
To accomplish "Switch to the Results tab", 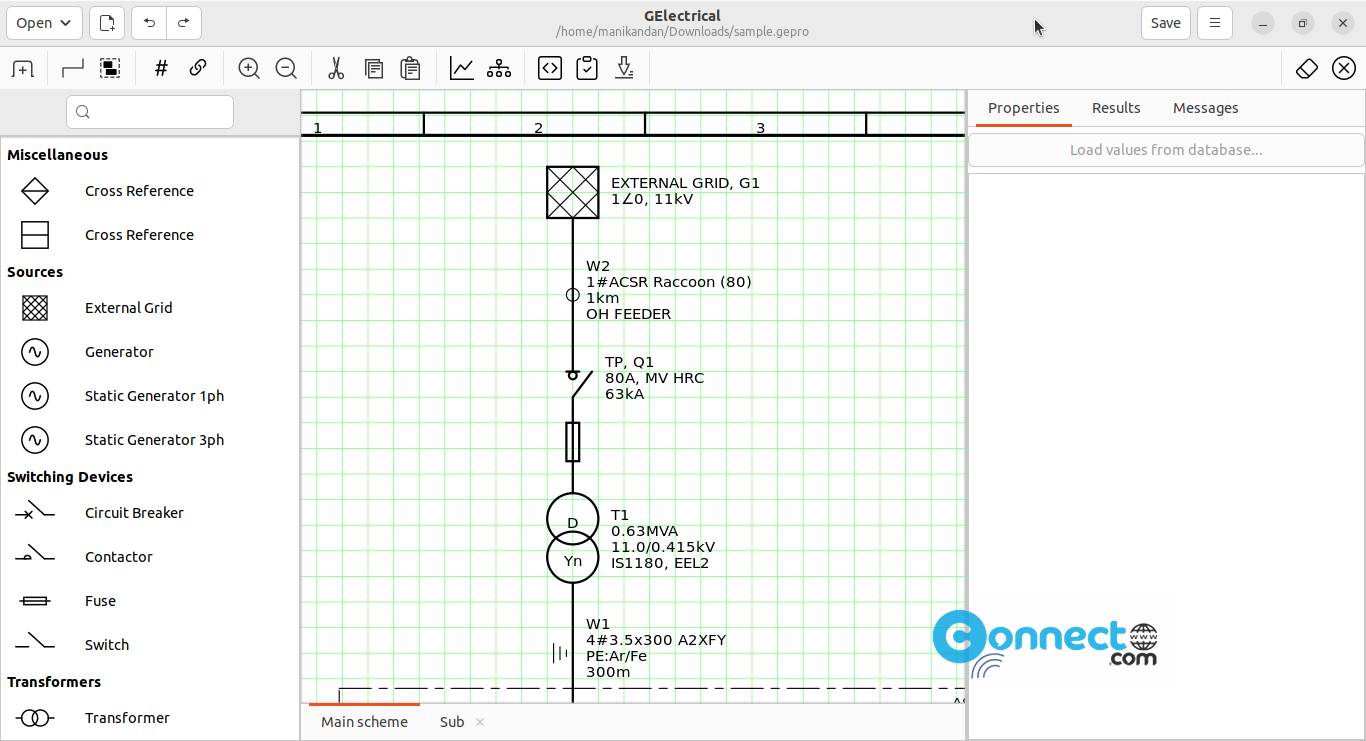I will pyautogui.click(x=1116, y=108).
